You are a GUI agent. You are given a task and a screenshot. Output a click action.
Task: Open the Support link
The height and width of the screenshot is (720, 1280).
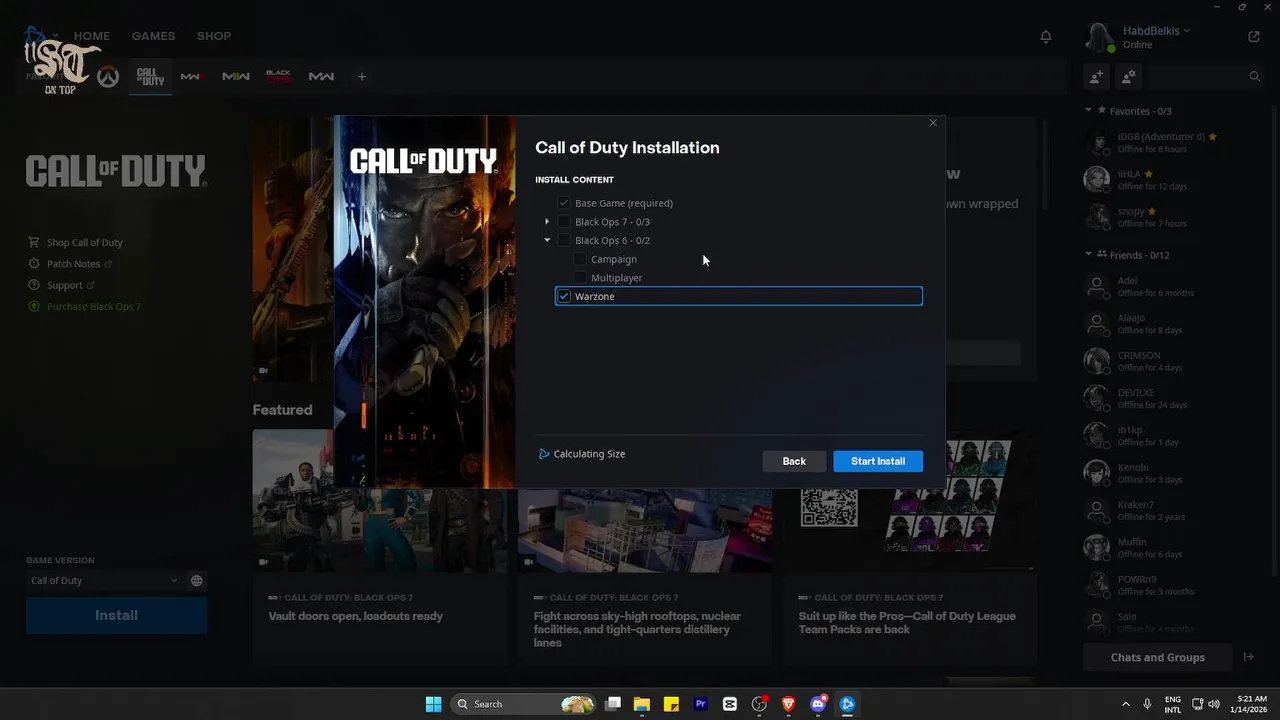tap(61, 285)
